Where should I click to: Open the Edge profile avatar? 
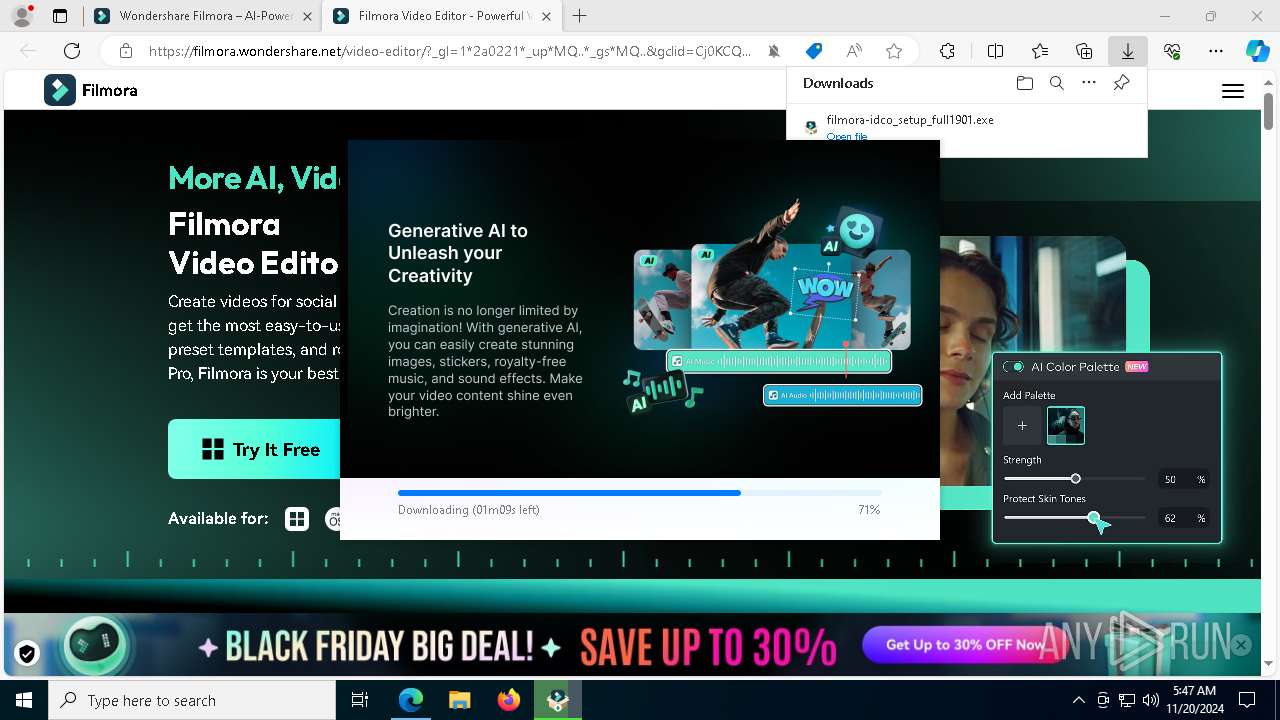pos(21,16)
